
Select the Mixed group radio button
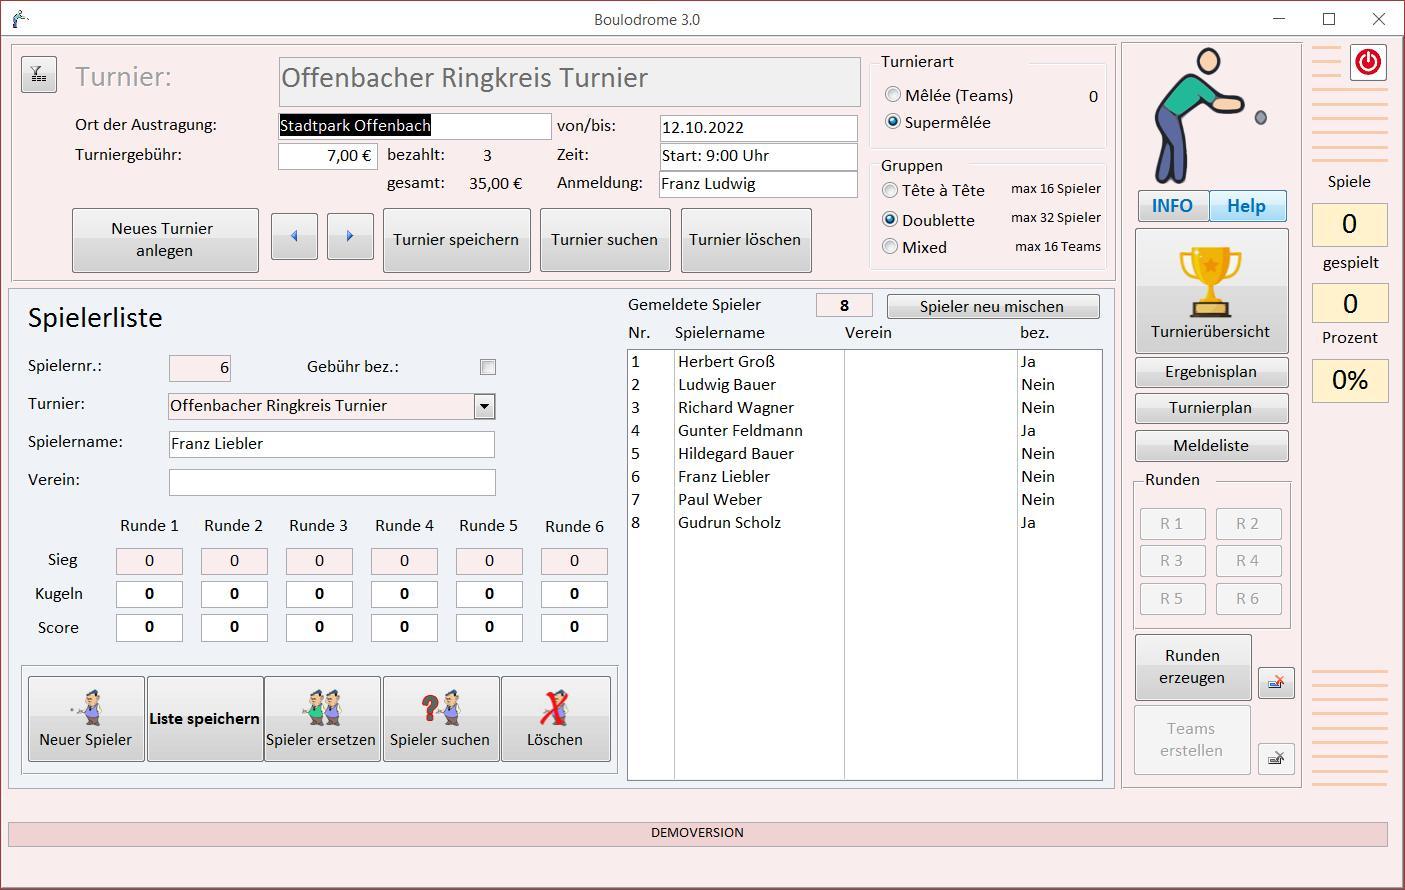(890, 247)
